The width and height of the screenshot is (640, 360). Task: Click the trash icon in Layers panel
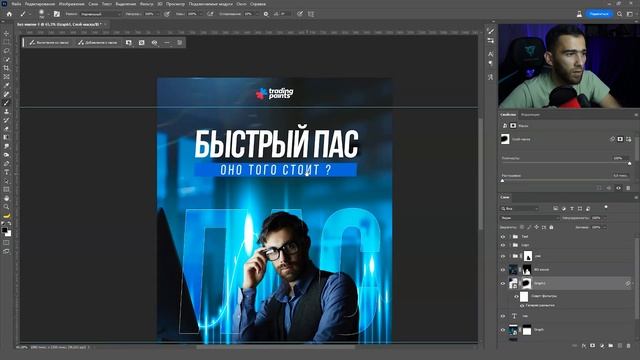[x=629, y=346]
